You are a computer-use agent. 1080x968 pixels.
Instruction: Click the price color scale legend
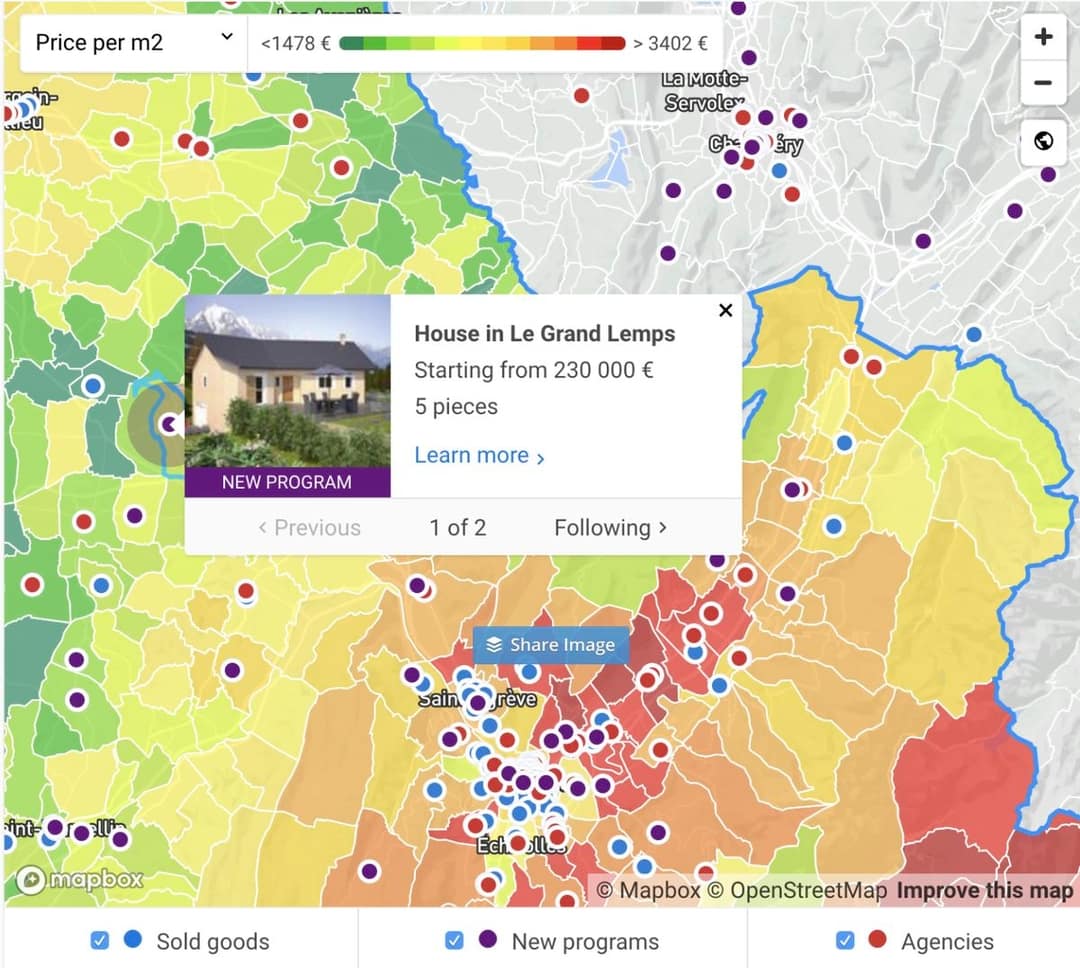click(478, 43)
